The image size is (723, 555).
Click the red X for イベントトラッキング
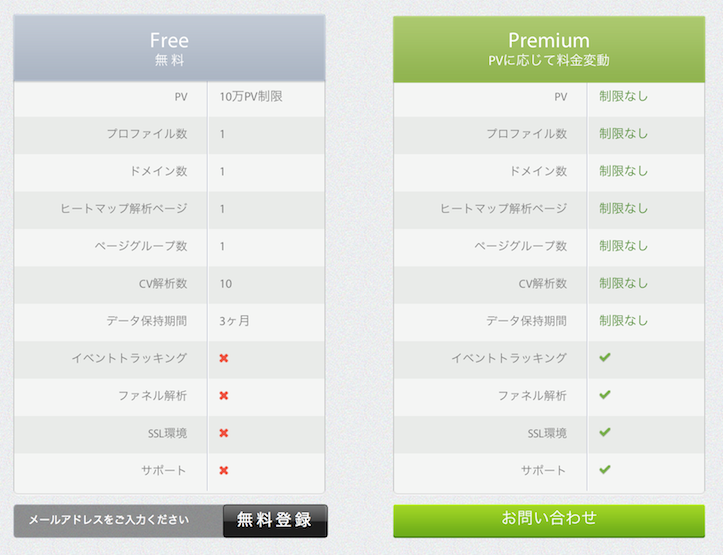pyautogui.click(x=224, y=358)
